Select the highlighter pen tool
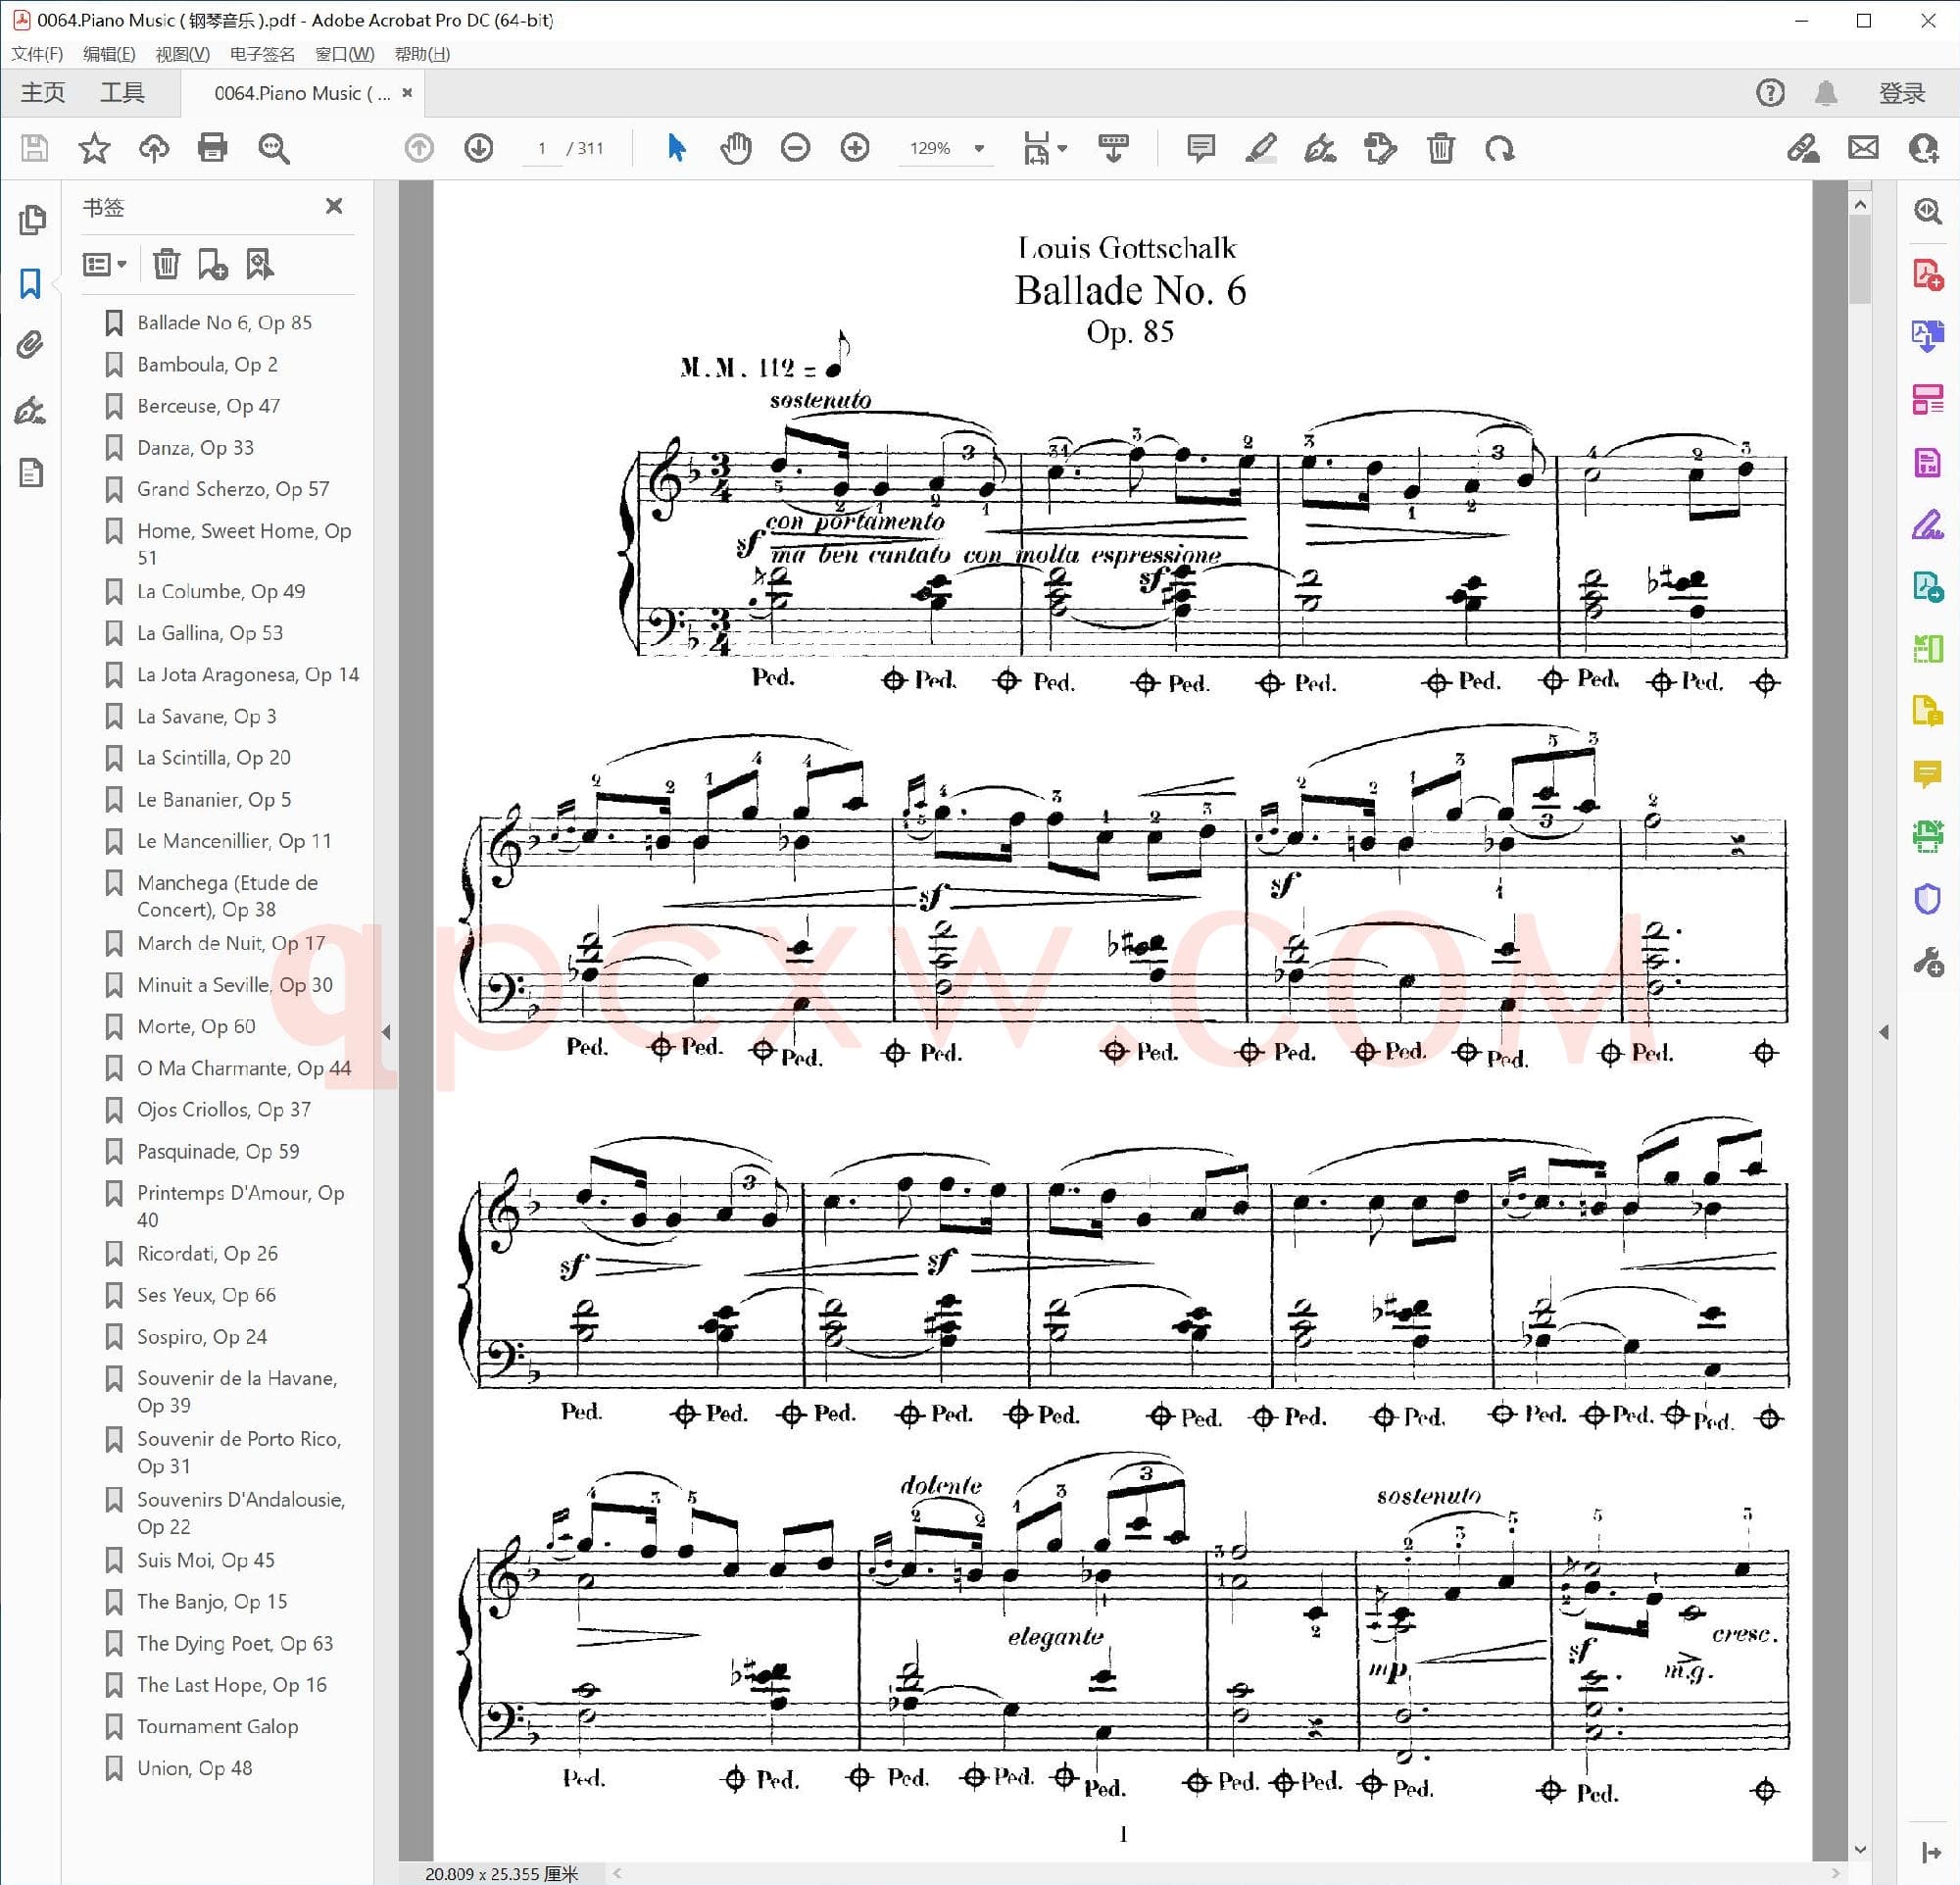This screenshot has width=1960, height=1885. pos(1260,148)
